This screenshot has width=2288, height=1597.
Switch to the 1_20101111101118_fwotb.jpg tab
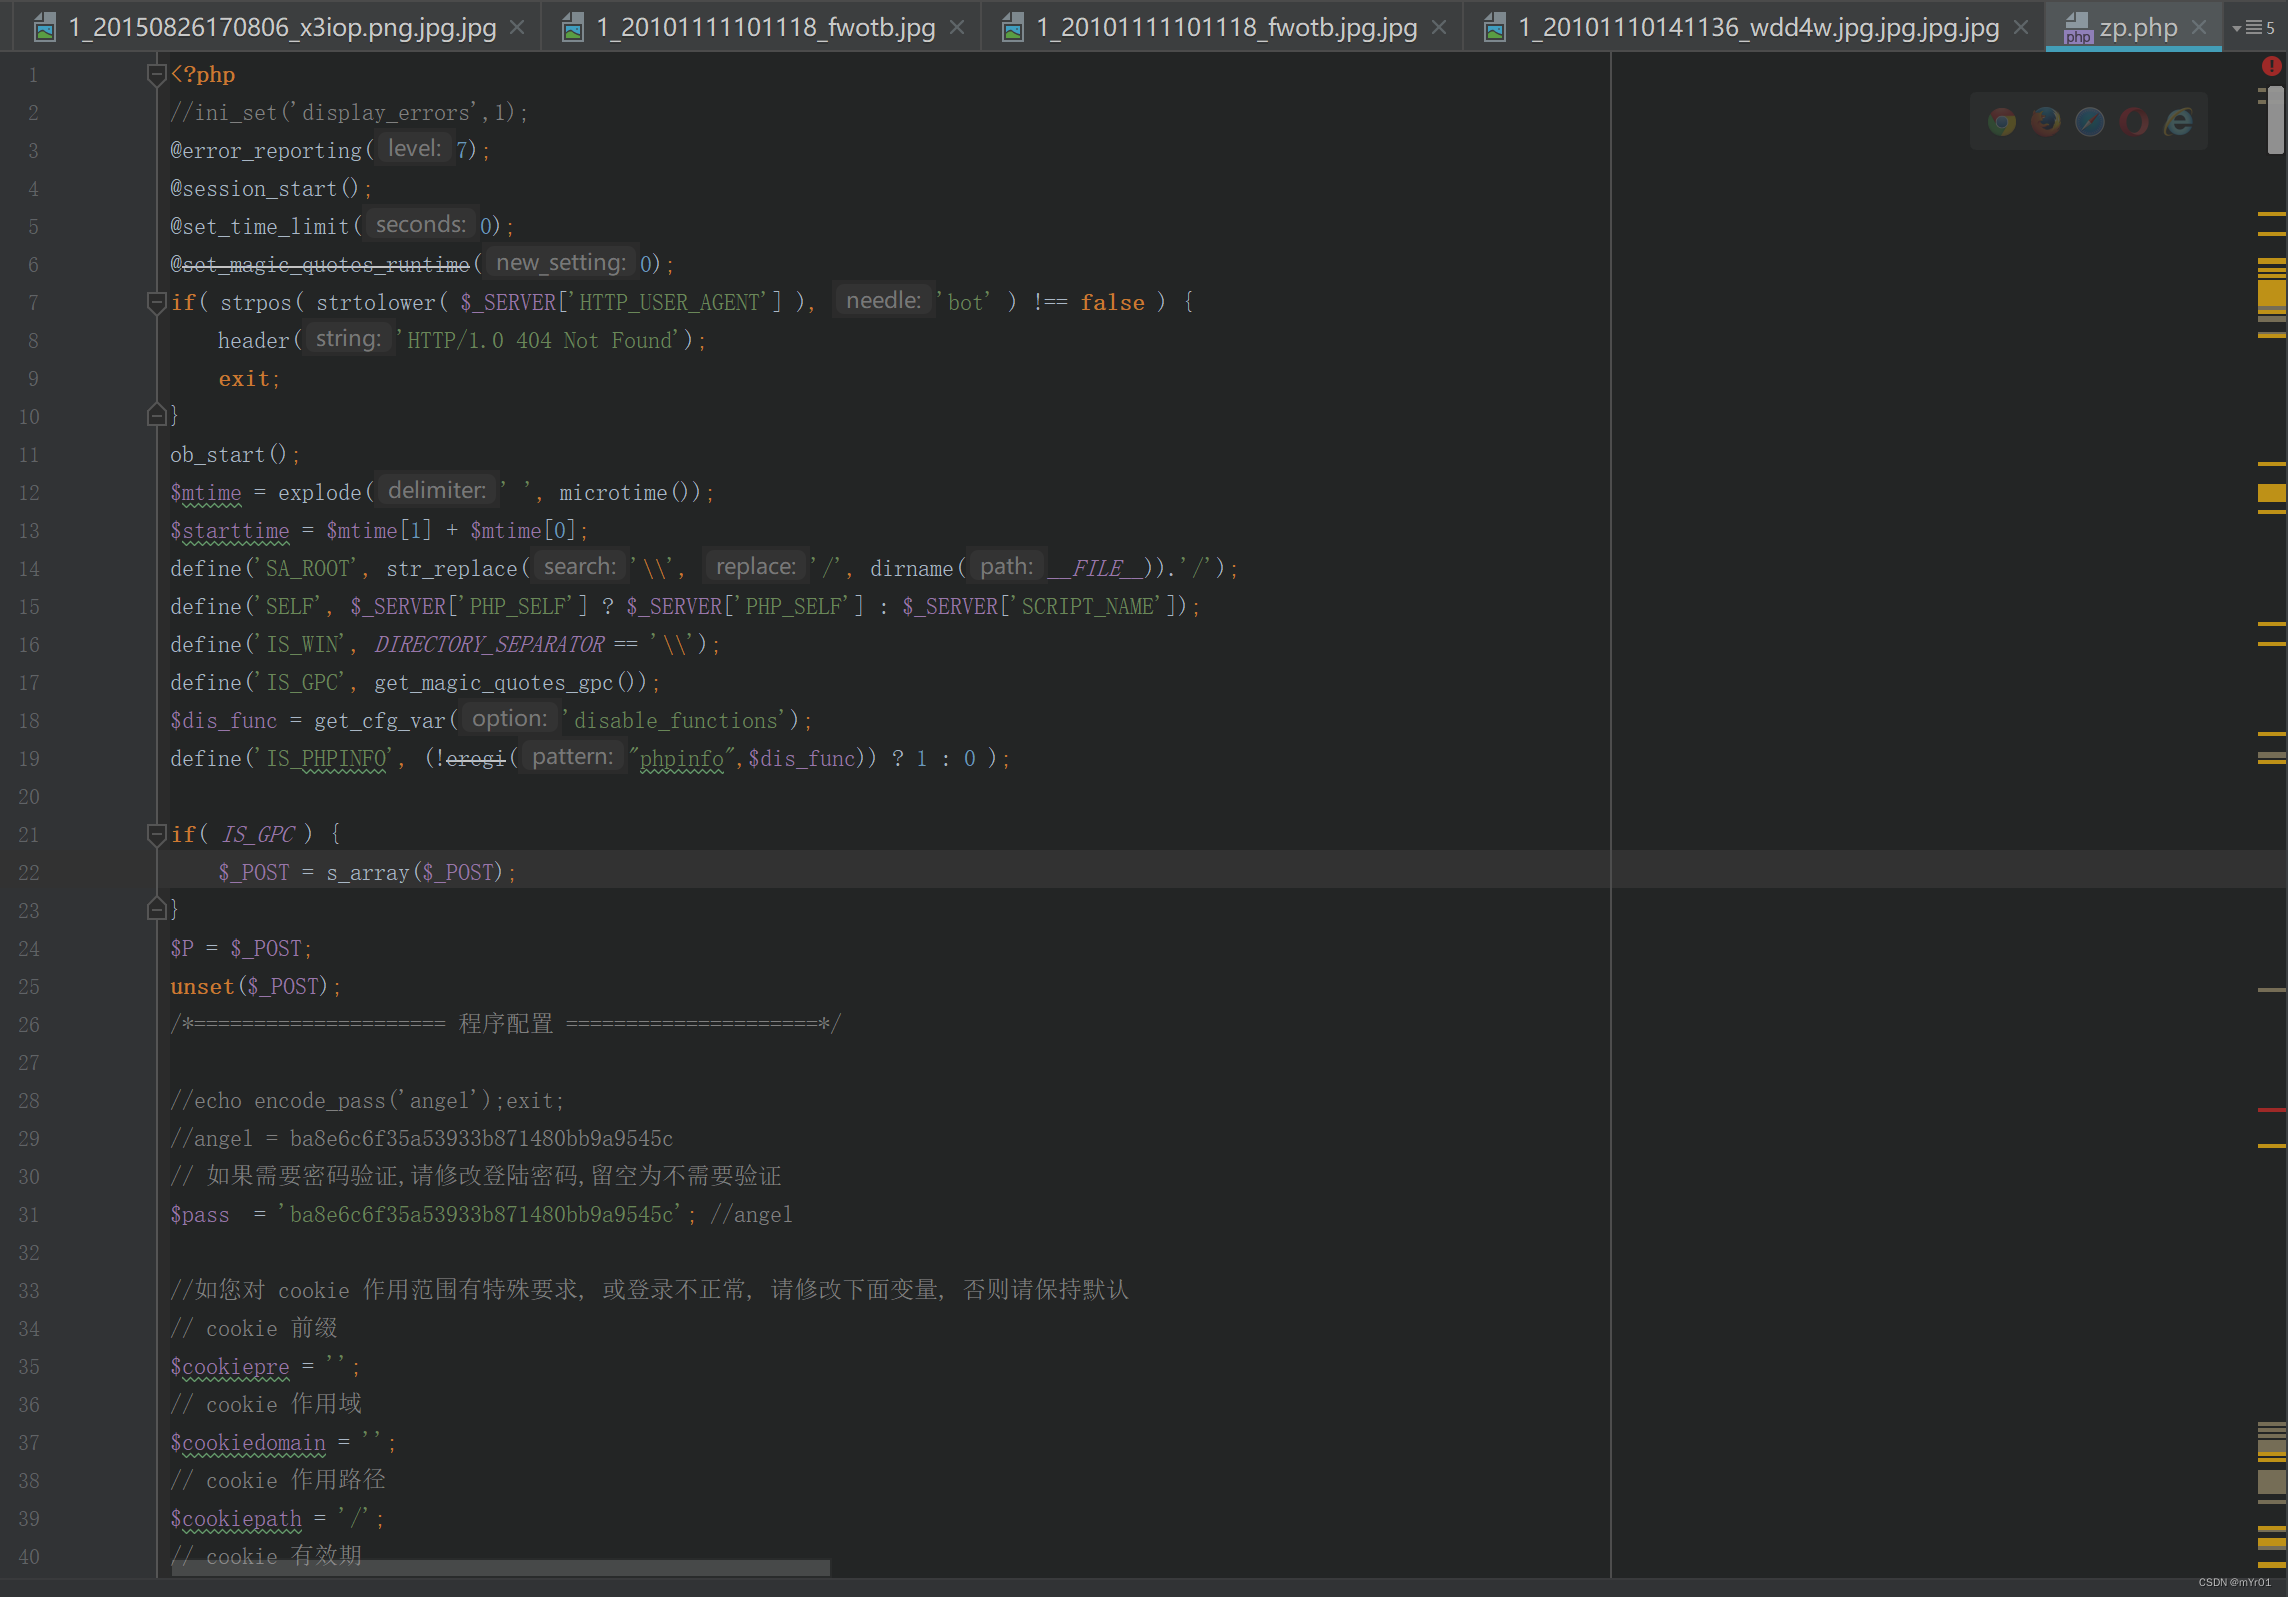point(760,27)
